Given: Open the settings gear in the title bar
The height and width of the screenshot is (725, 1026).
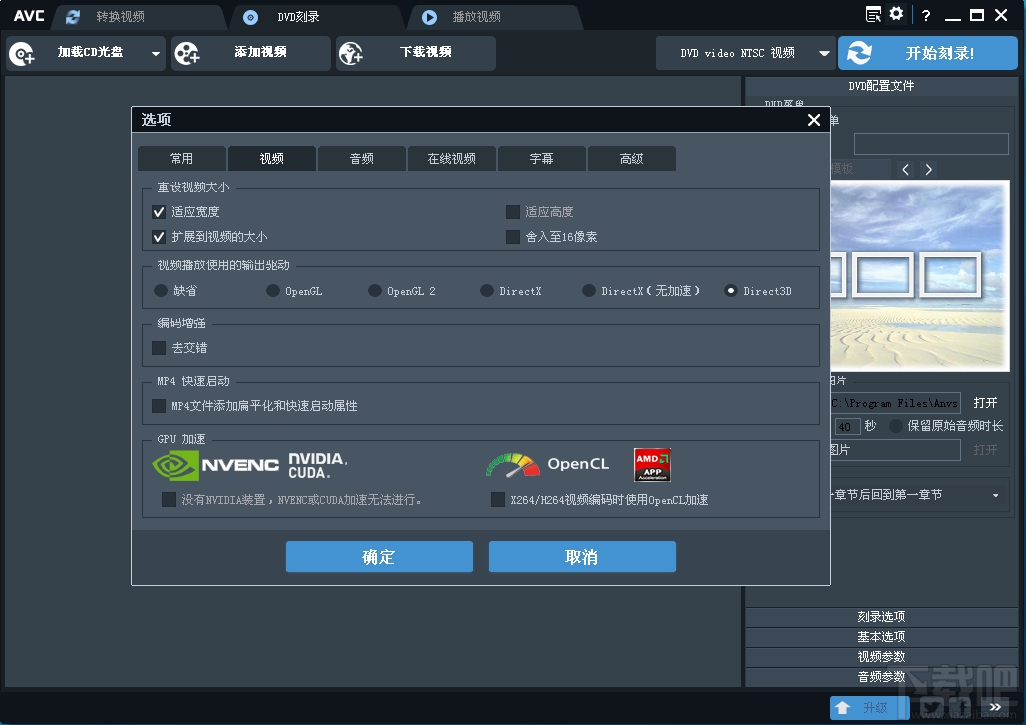Looking at the screenshot, I should pyautogui.click(x=894, y=15).
